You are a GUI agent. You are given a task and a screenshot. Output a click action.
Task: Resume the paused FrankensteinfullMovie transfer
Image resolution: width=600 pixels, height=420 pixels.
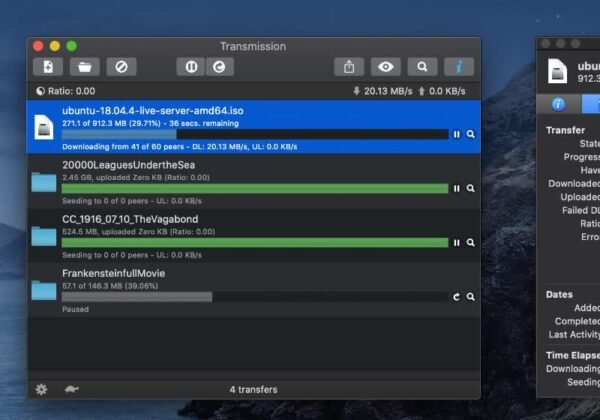pyautogui.click(x=457, y=297)
